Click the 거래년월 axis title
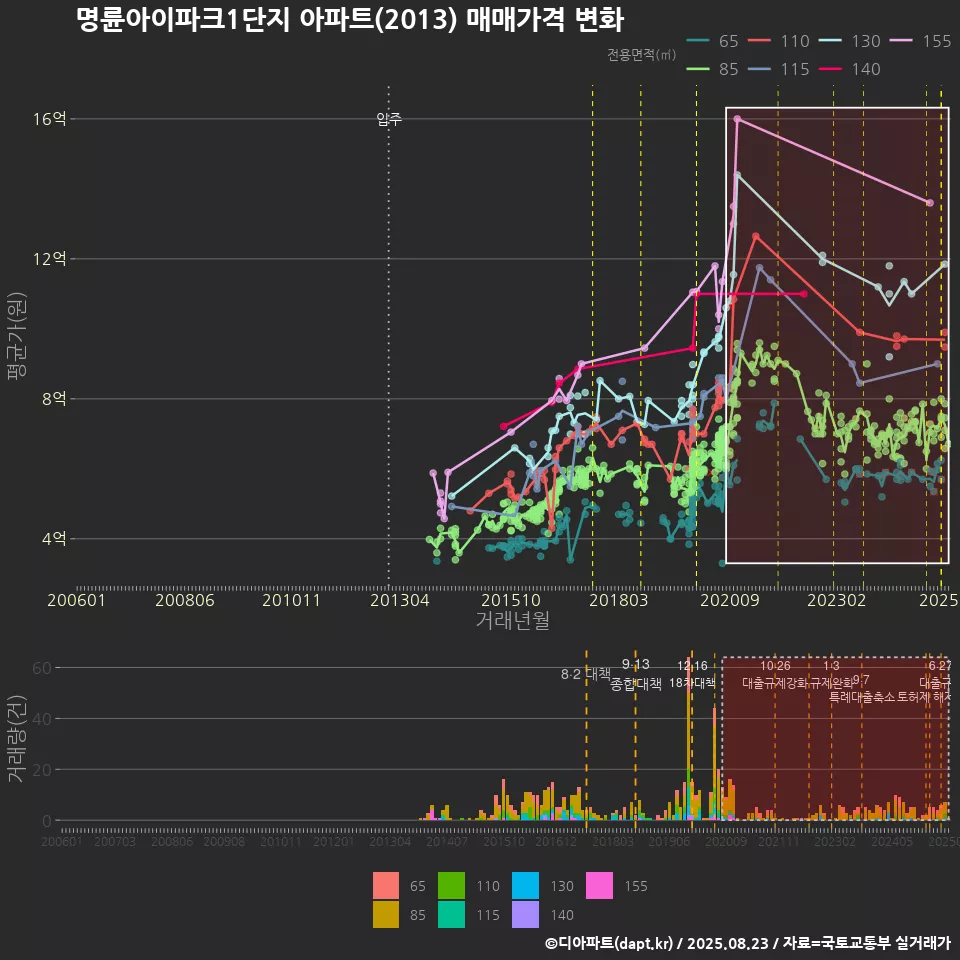This screenshot has height=960, width=960. point(512,620)
